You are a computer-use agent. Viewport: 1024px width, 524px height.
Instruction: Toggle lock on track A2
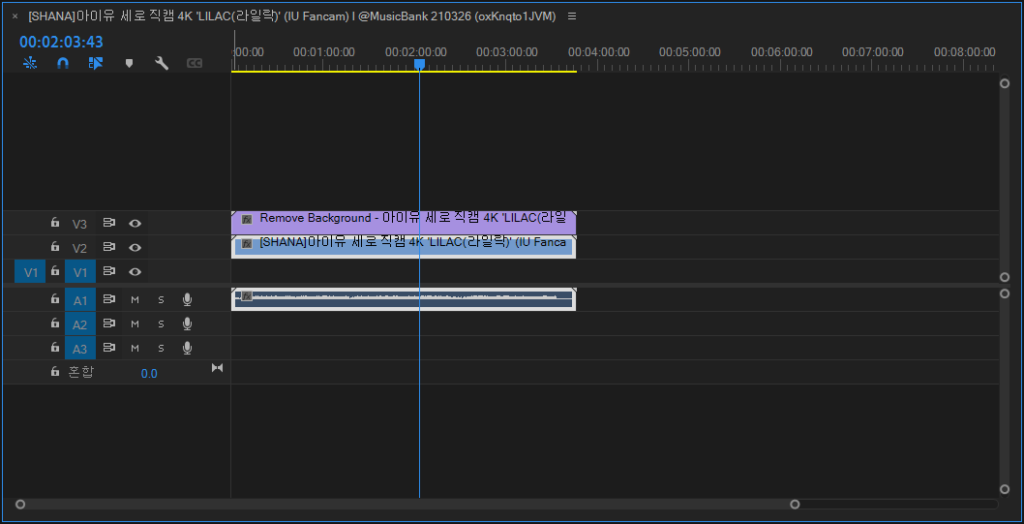tap(56, 323)
